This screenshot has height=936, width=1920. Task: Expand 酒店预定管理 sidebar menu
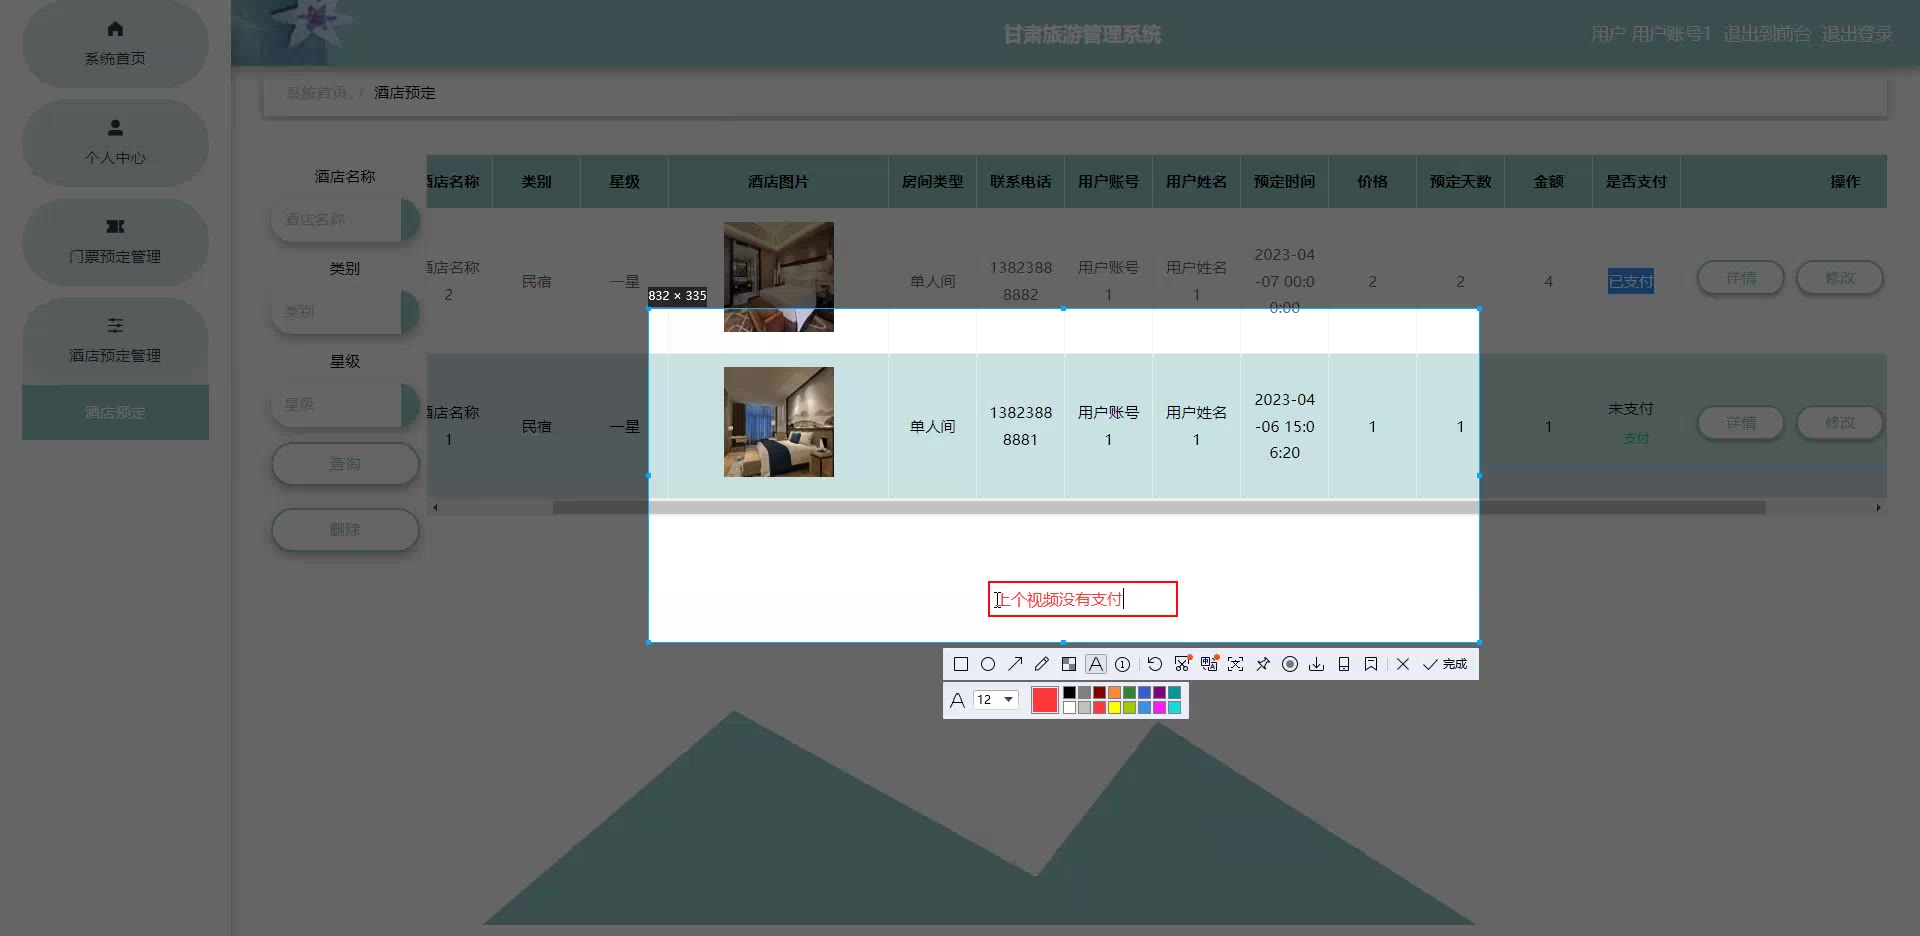(115, 341)
